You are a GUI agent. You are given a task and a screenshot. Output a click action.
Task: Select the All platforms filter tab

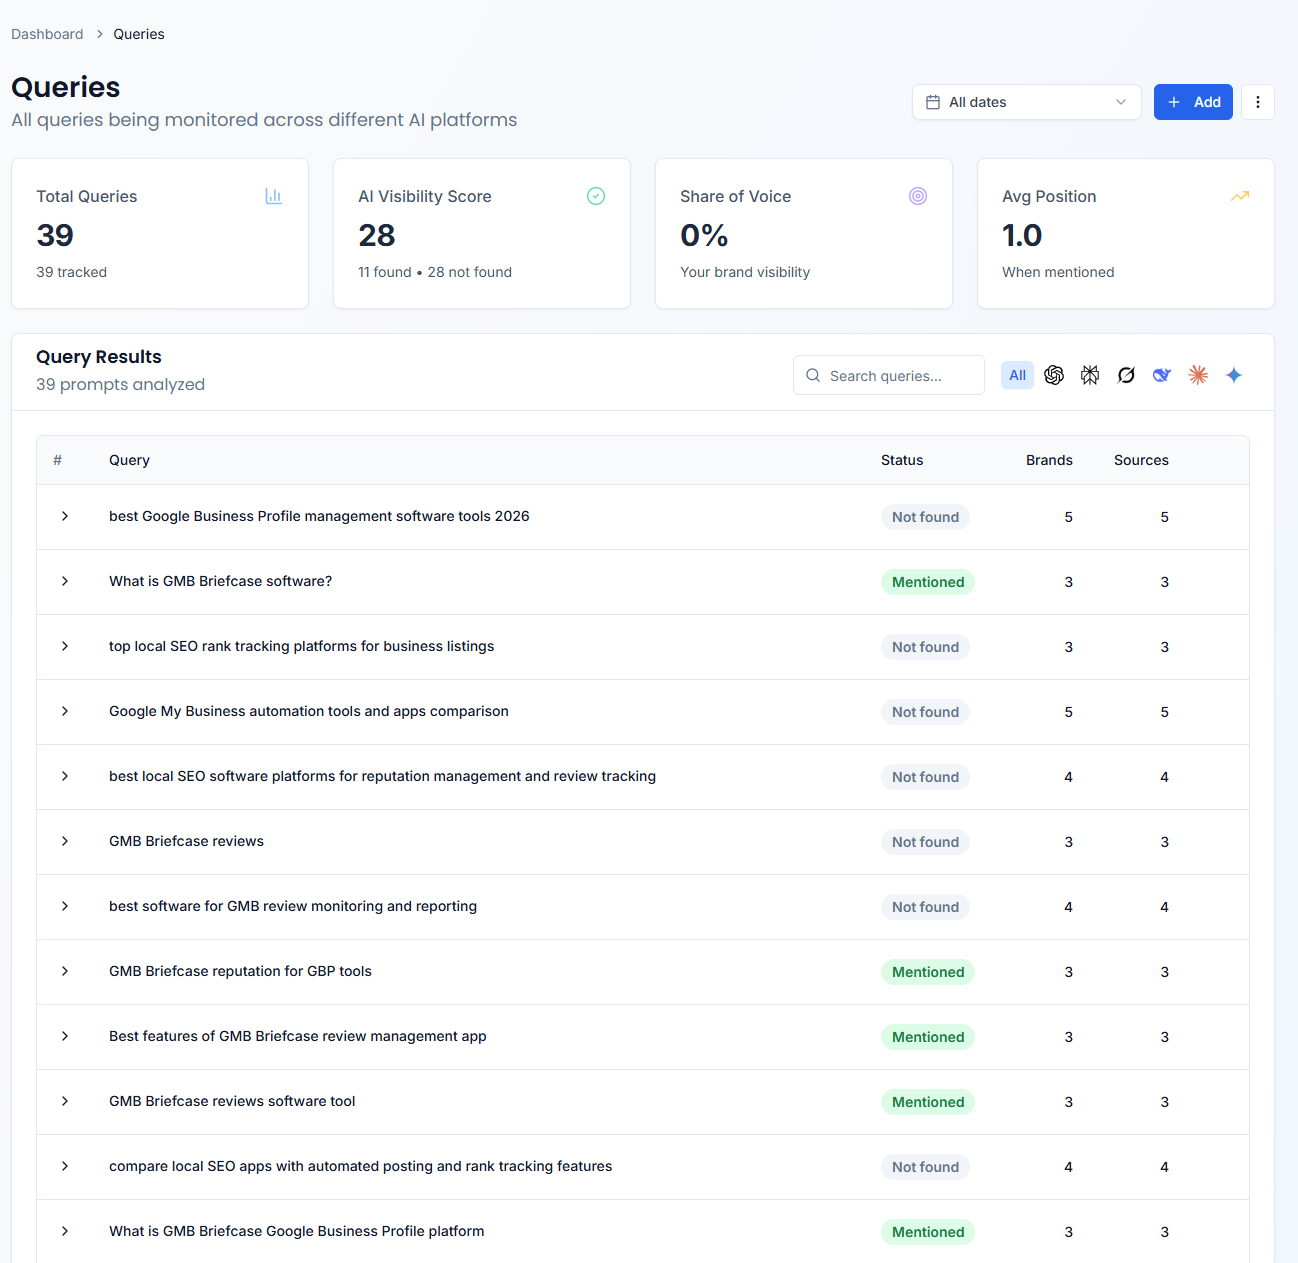click(x=1018, y=375)
